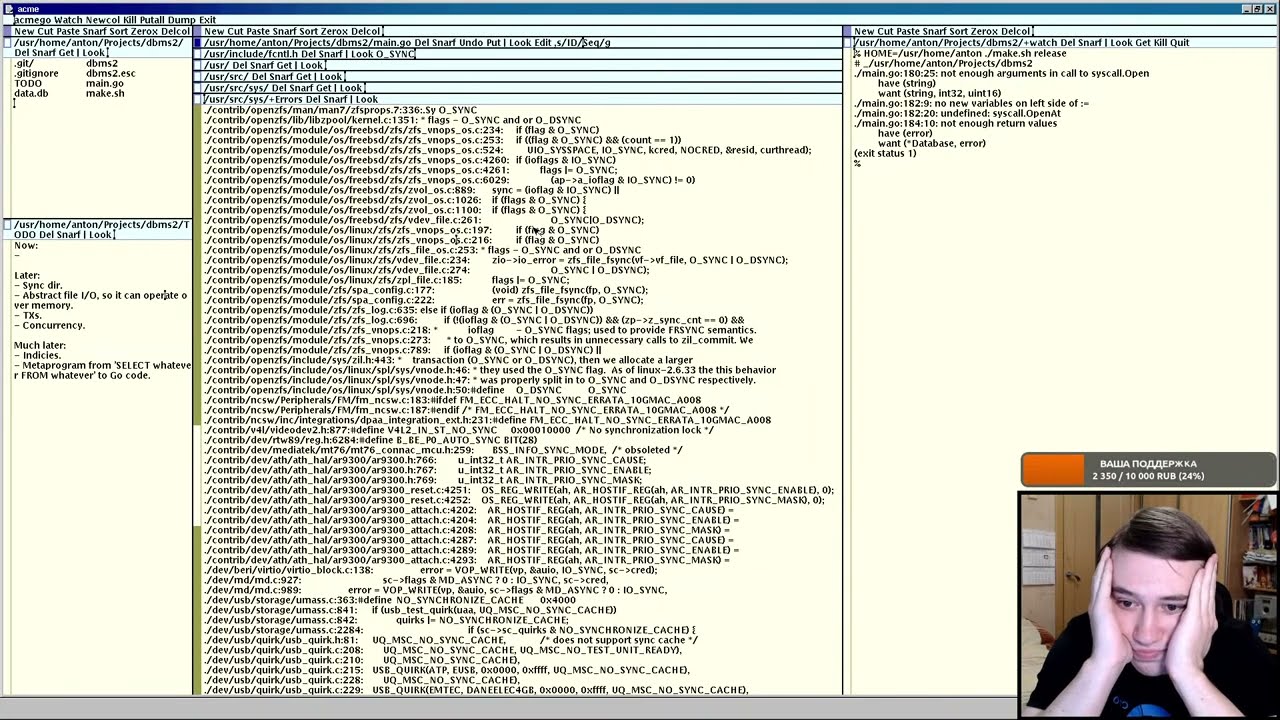Image resolution: width=1280 pixels, height=720 pixels.
Task: Click the layout box of the /usr/src/sys/ window
Action: pyautogui.click(x=198, y=88)
